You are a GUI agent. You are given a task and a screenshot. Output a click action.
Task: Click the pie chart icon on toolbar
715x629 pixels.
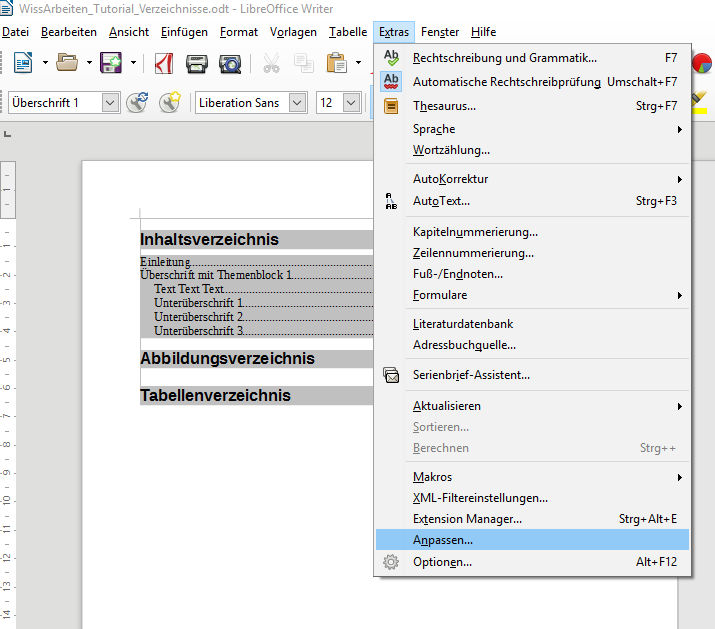tap(701, 63)
